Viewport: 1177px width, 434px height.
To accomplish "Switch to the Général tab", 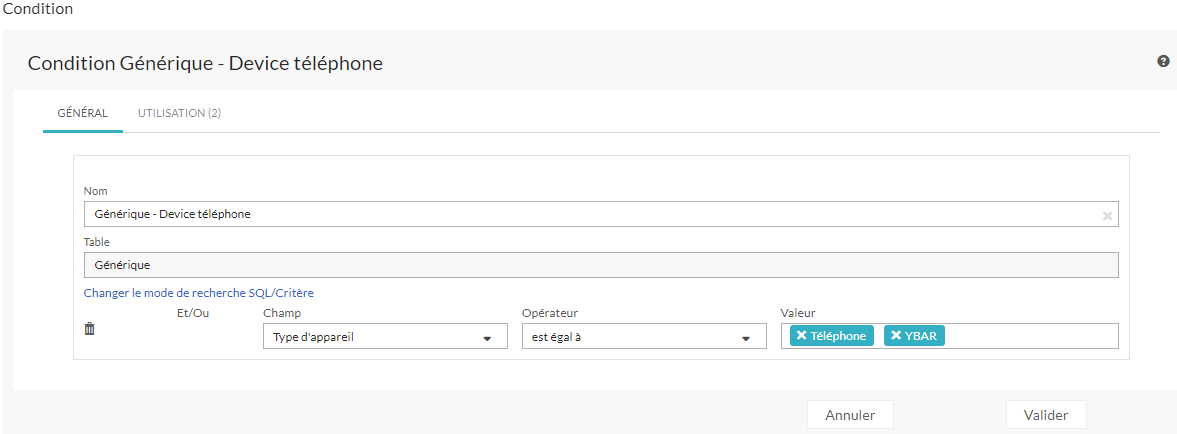I will tap(83, 113).
